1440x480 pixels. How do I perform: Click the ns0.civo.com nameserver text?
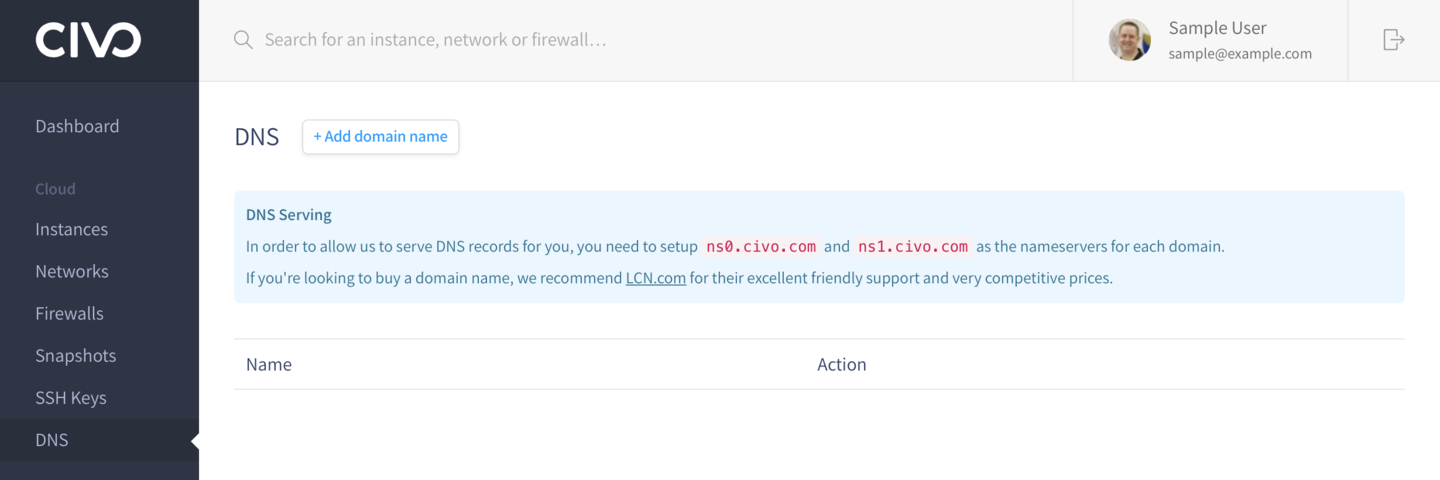pyautogui.click(x=761, y=246)
